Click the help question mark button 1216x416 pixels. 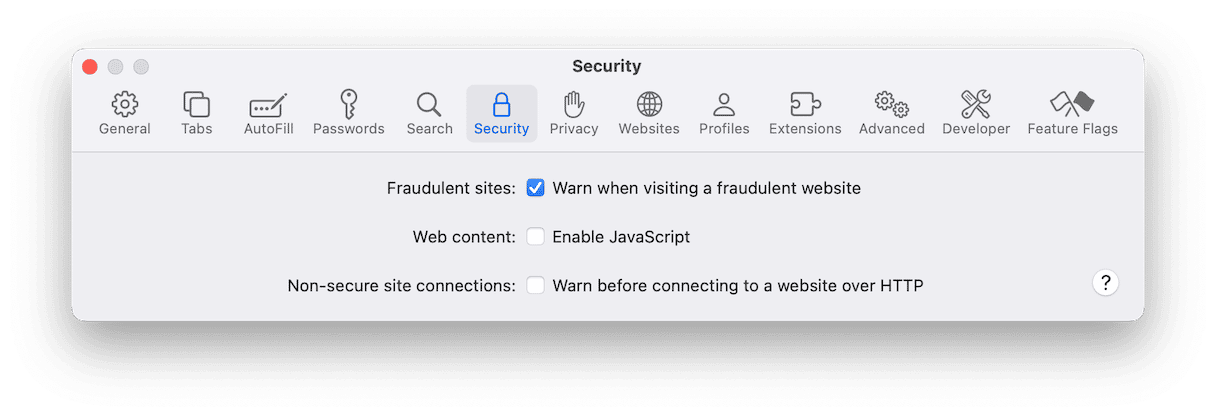coord(1105,283)
